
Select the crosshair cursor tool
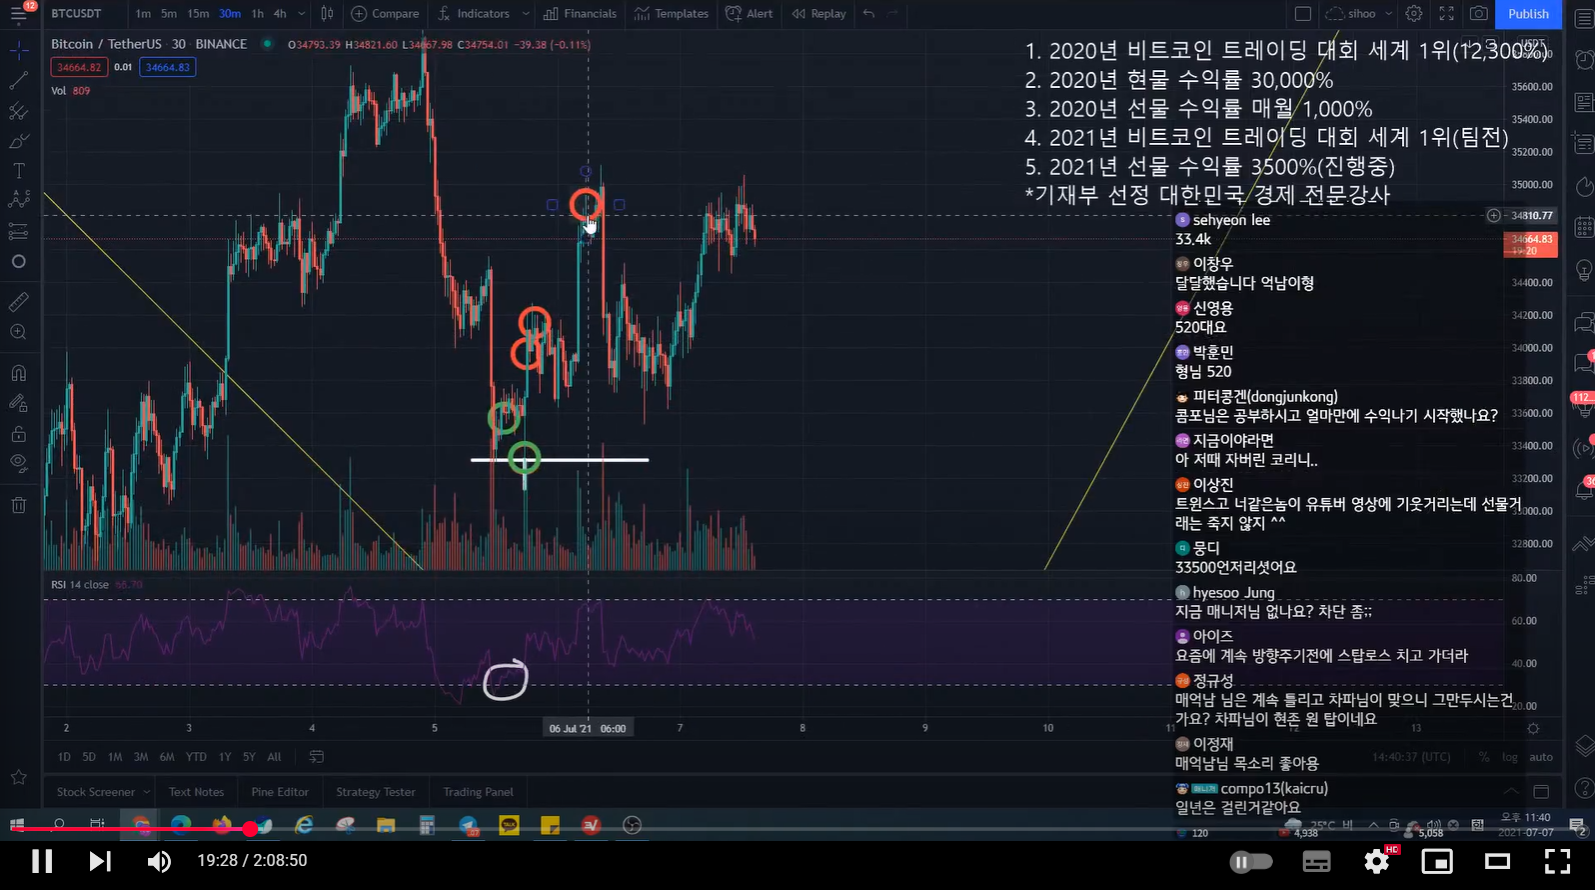tap(19, 50)
